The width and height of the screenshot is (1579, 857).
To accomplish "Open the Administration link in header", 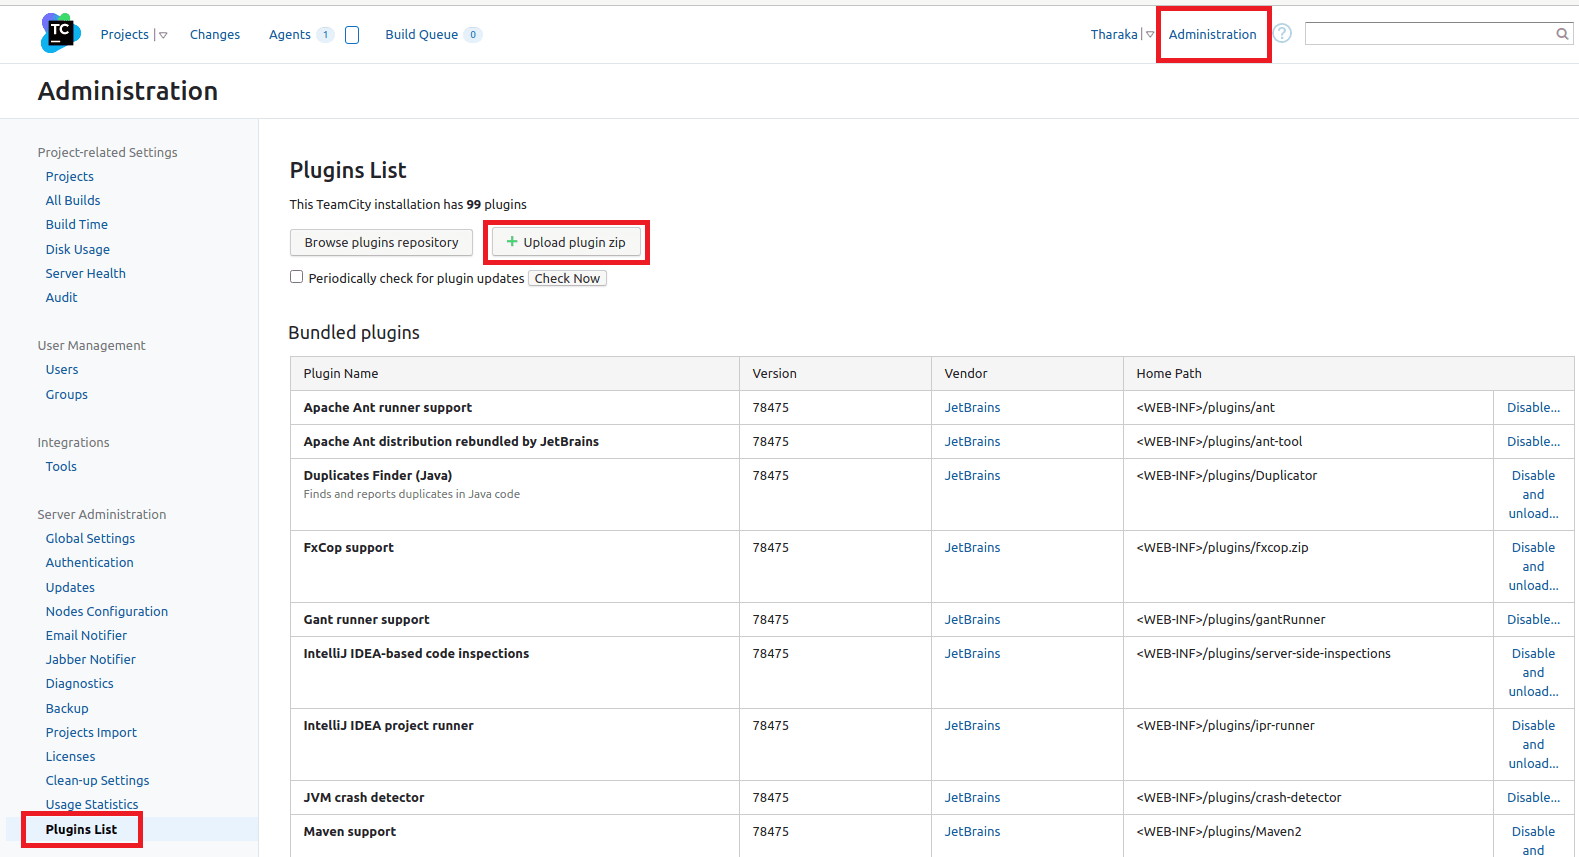I will tap(1212, 34).
